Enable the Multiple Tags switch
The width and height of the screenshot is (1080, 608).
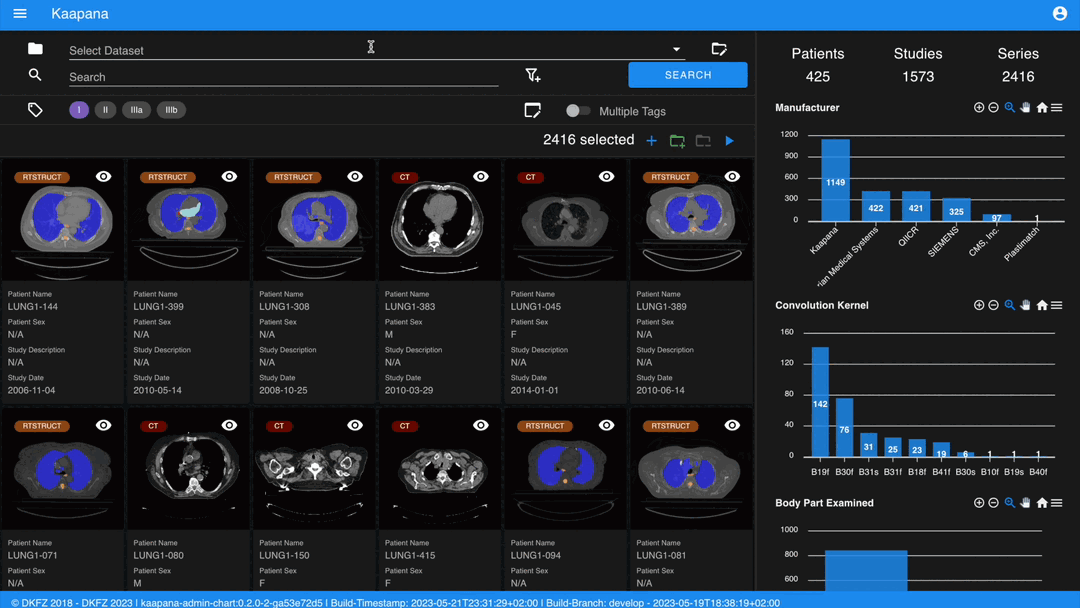click(578, 111)
